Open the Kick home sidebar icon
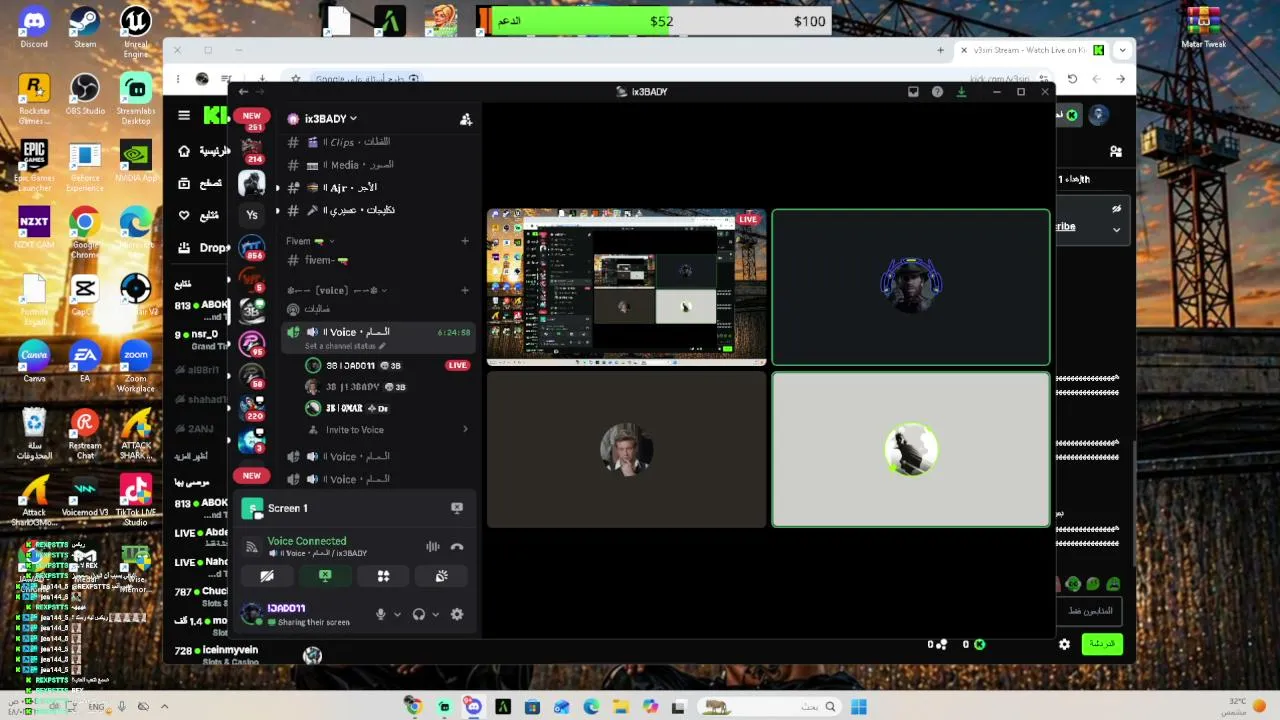The width and height of the screenshot is (1280, 720). 184,151
